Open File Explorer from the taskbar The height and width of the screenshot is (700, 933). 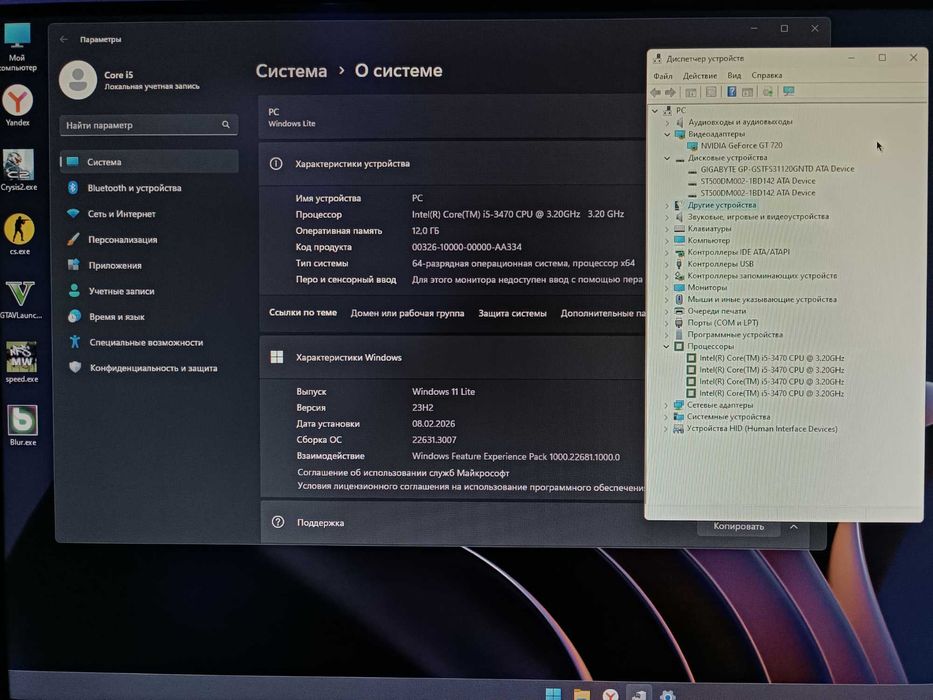(x=581, y=694)
